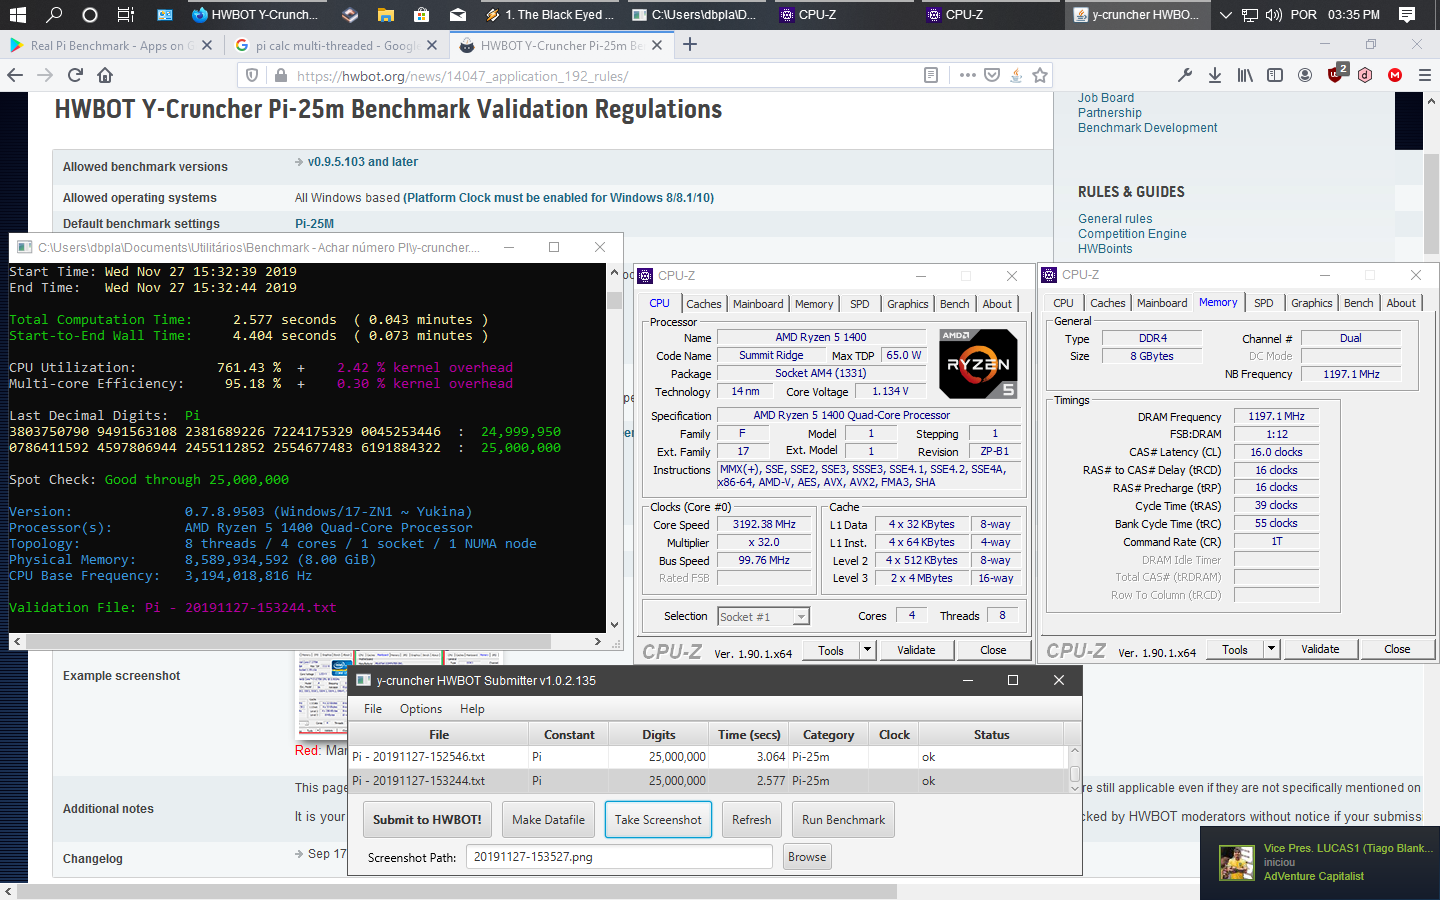
Task: Open Socket #1 selection dropdown in CPU-Z
Action: [763, 616]
